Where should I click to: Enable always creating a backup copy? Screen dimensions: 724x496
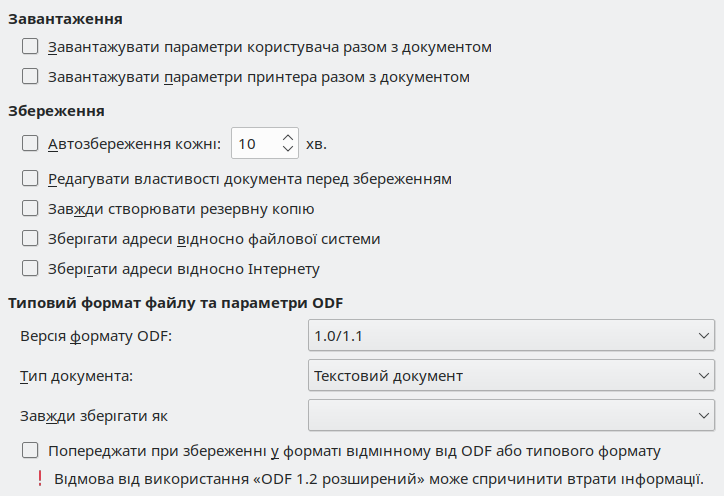[x=30, y=209]
